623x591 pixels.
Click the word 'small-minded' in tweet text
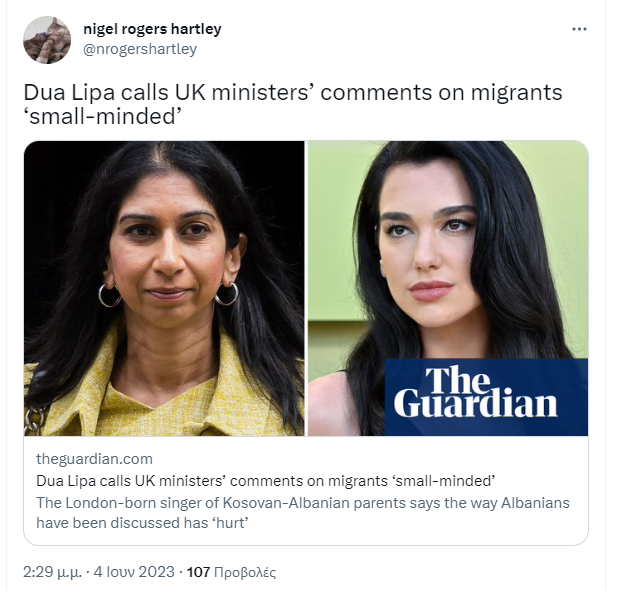[103, 116]
